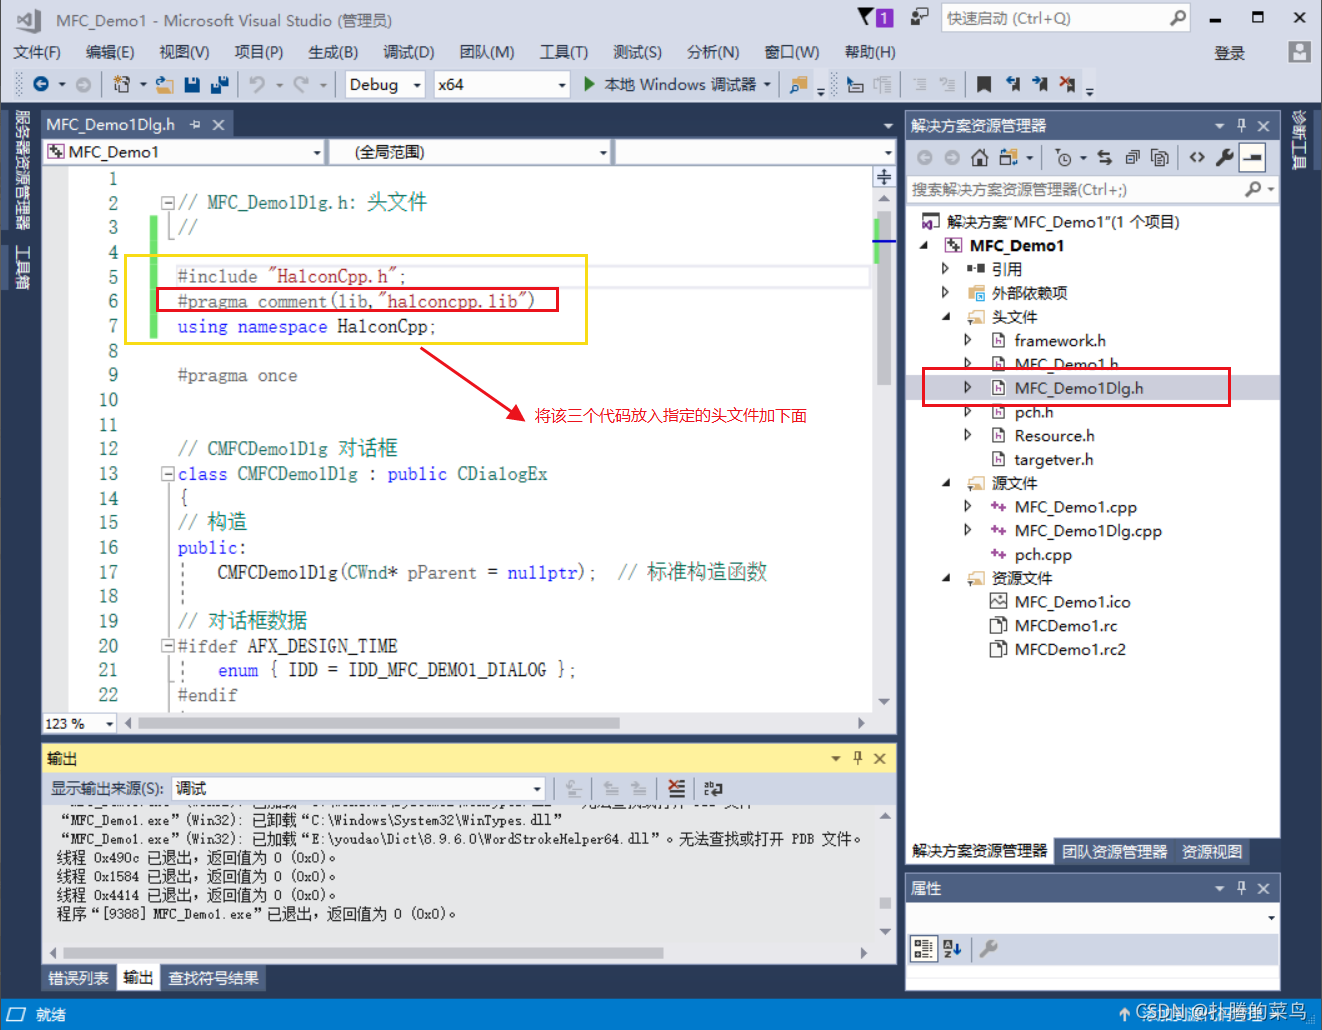Expand the 引用 tree node
1322x1030 pixels.
pyautogui.click(x=945, y=269)
